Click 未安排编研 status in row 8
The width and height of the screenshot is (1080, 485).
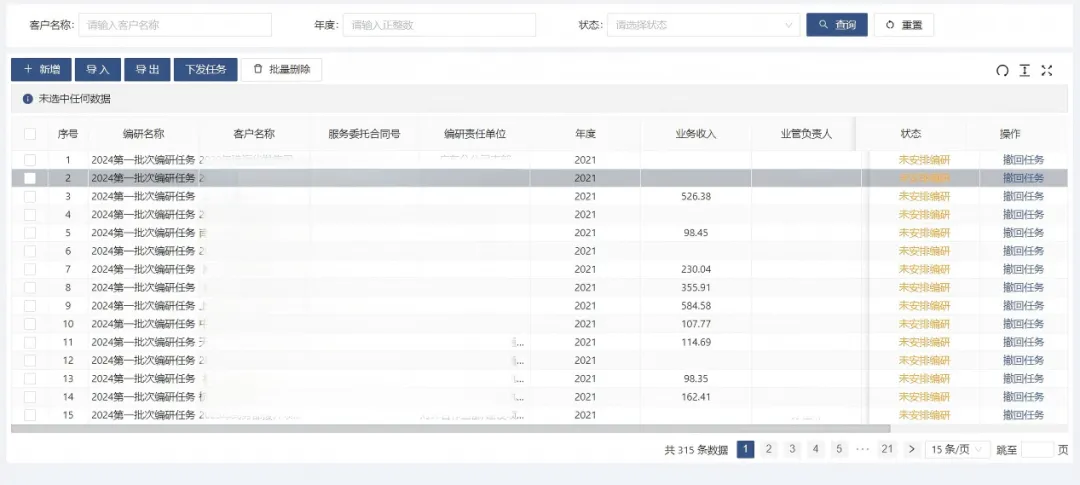click(924, 287)
